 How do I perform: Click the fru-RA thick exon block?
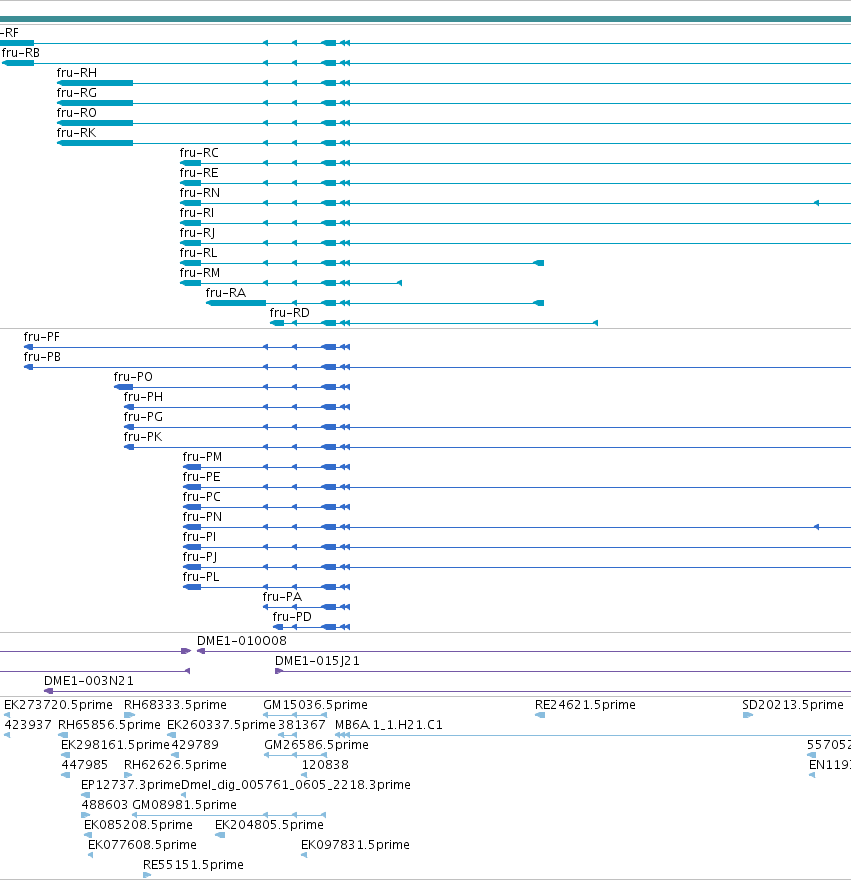(236, 303)
